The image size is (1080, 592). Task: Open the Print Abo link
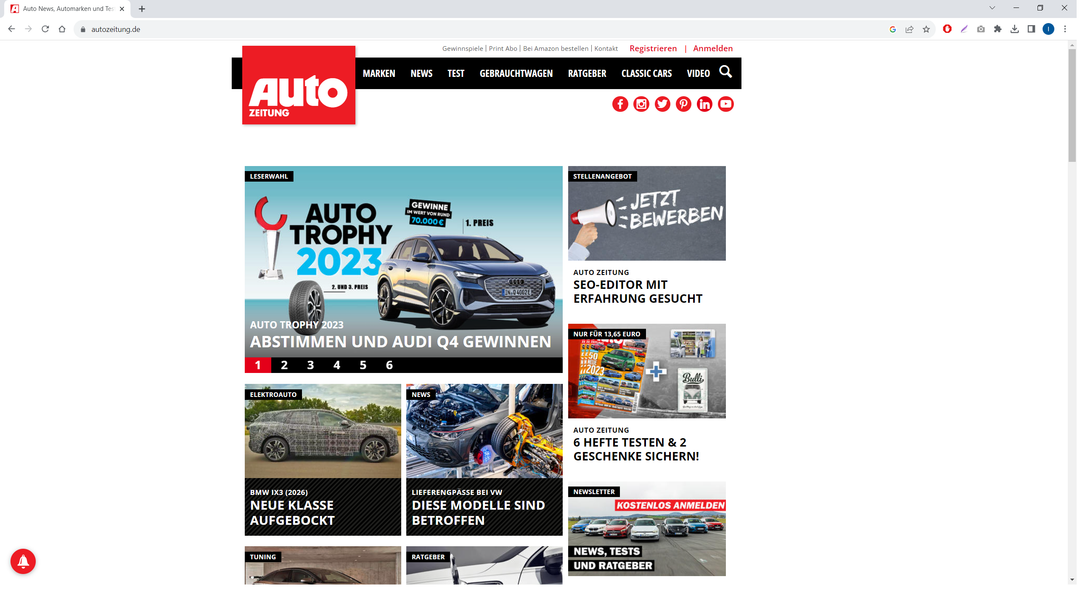(x=503, y=49)
